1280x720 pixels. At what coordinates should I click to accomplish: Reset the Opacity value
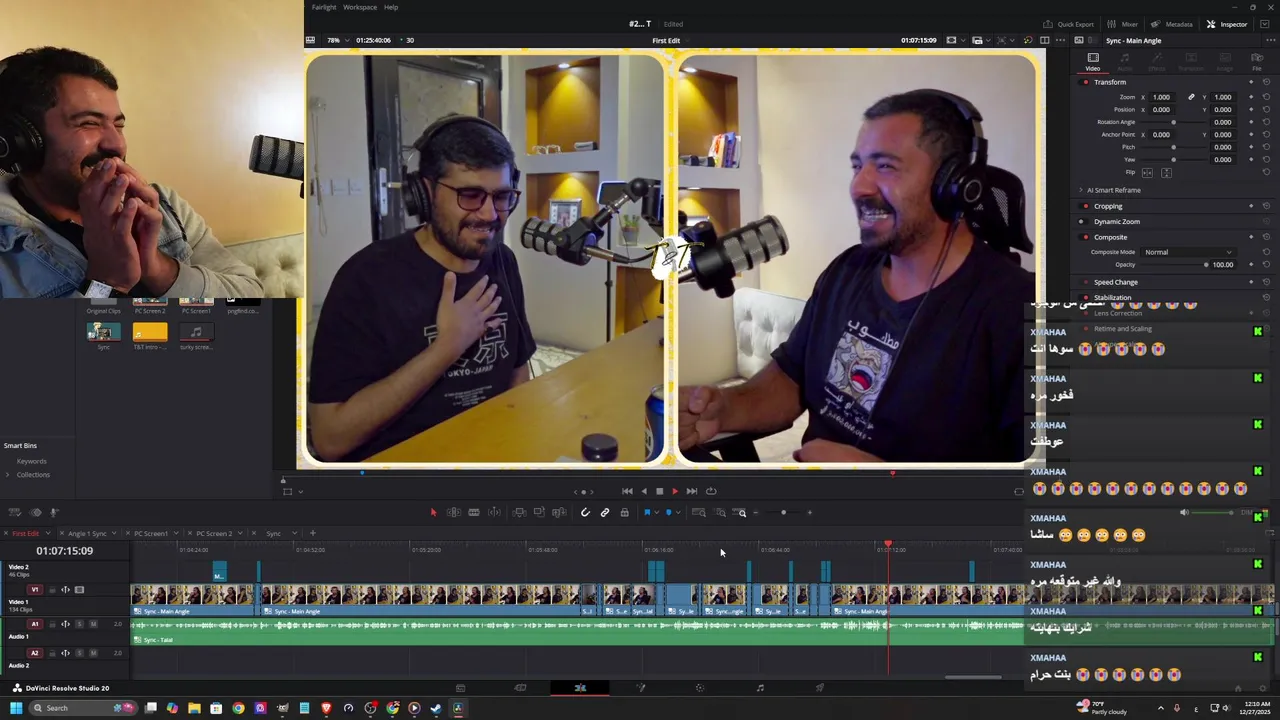point(1267,265)
